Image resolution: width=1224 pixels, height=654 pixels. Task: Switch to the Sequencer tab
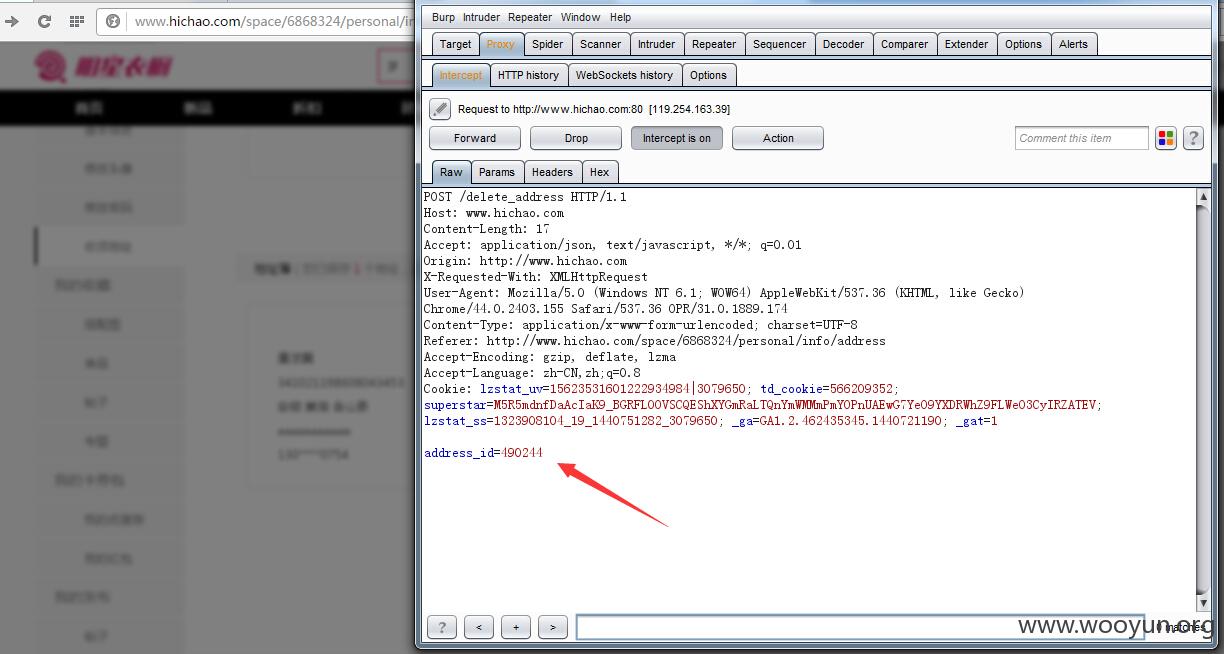tap(779, 44)
